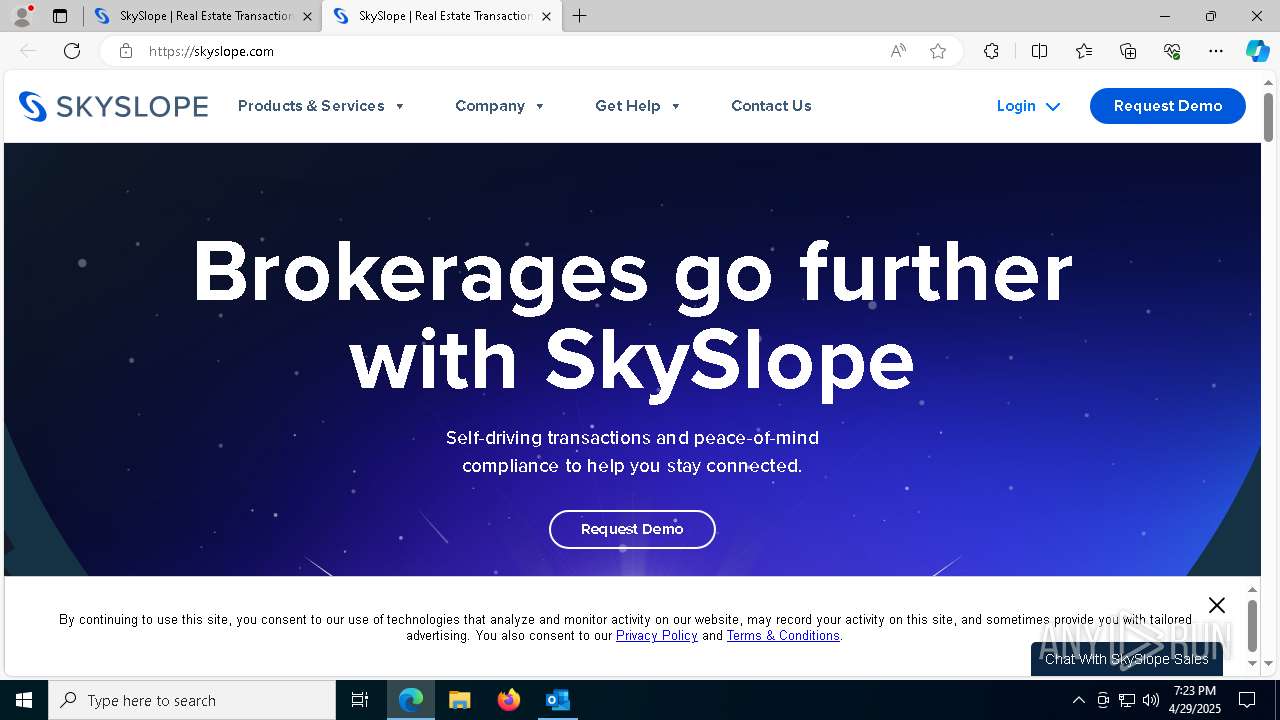Open Windows Start menu
The height and width of the screenshot is (720, 1280).
click(x=24, y=700)
